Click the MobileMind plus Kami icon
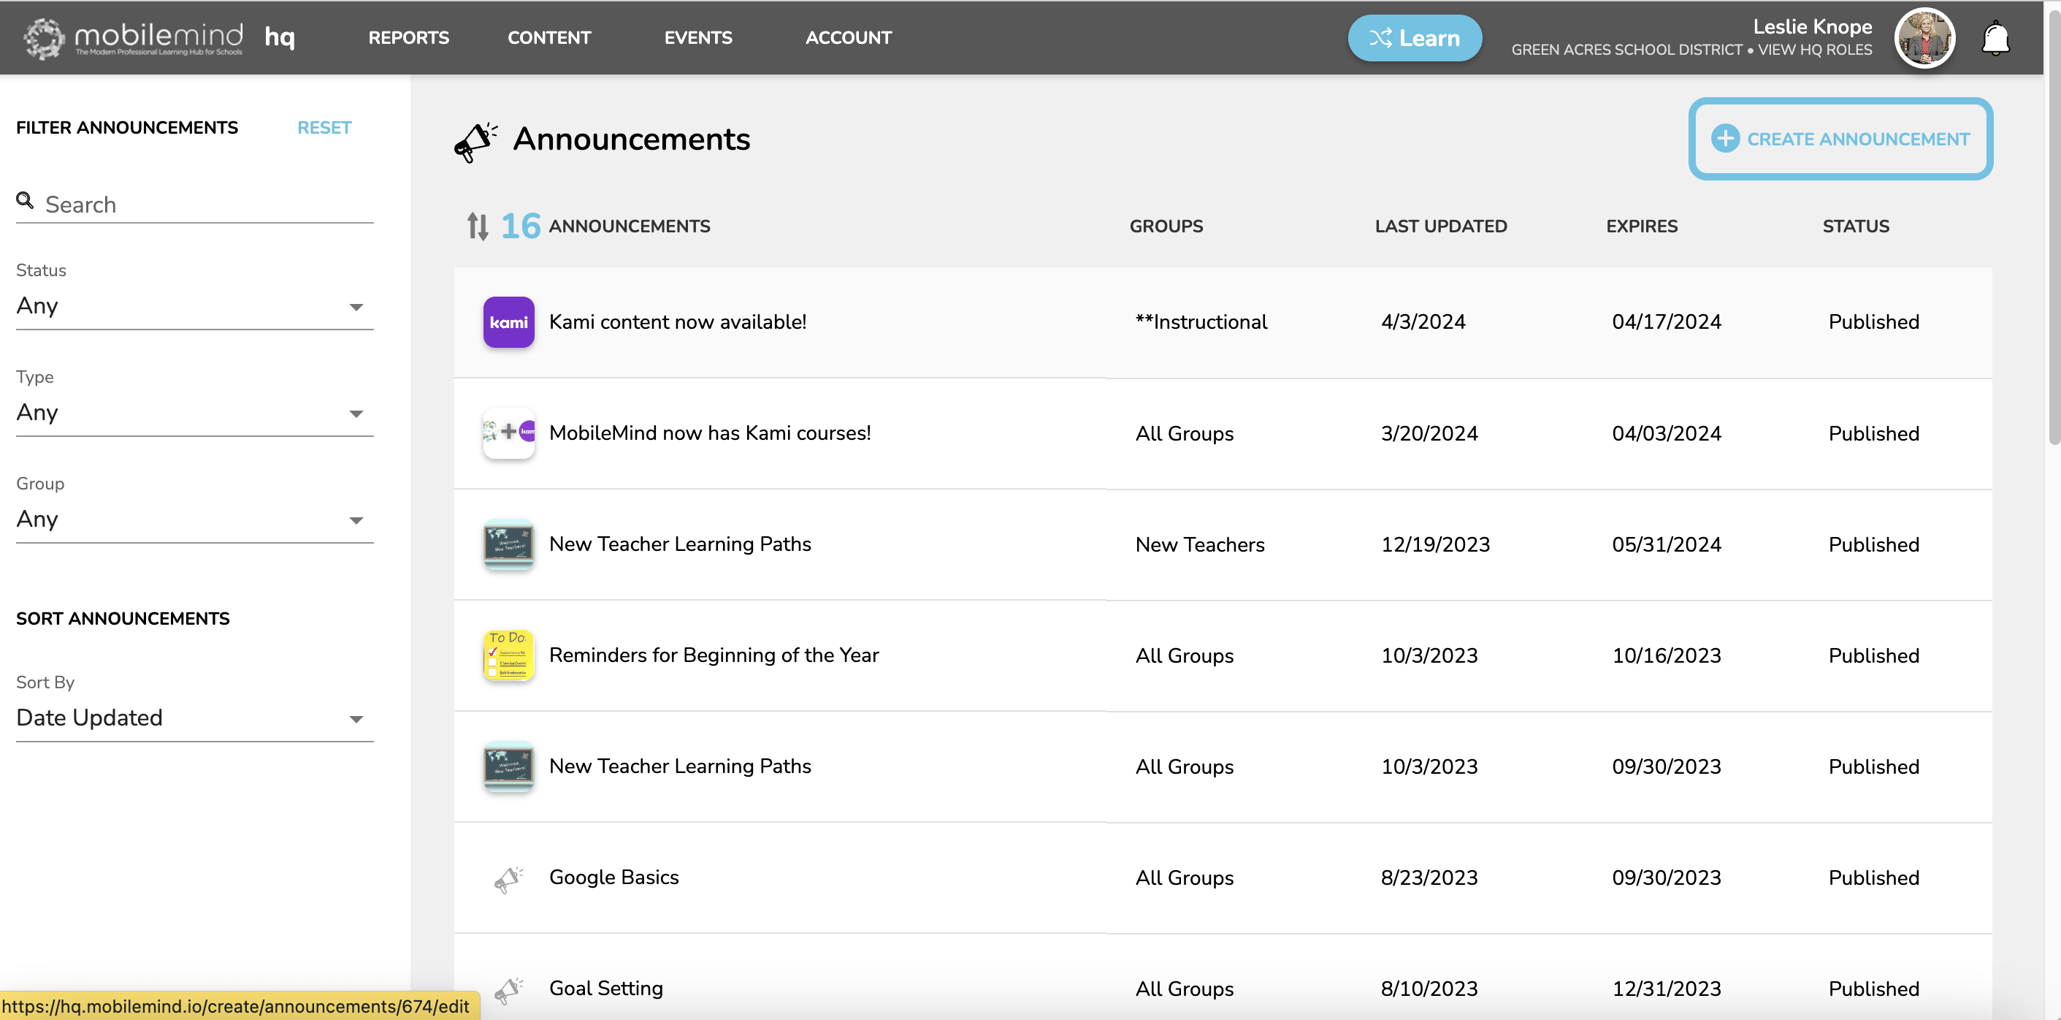Viewport: 2061px width, 1020px height. pos(508,433)
